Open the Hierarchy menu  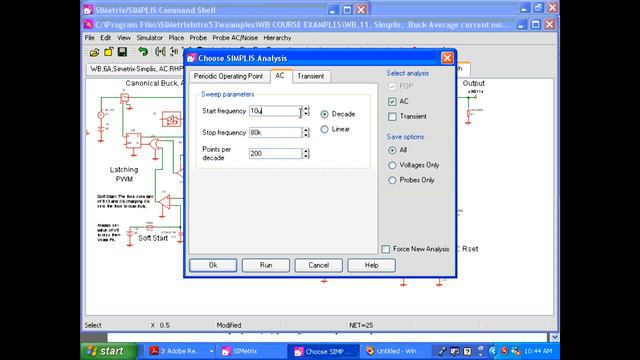point(277,38)
